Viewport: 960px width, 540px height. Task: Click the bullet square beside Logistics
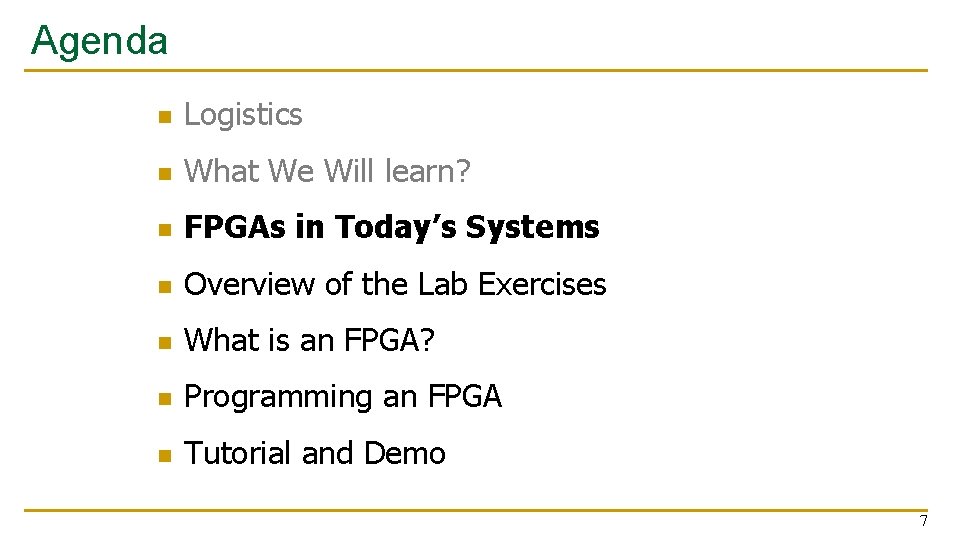click(x=165, y=117)
